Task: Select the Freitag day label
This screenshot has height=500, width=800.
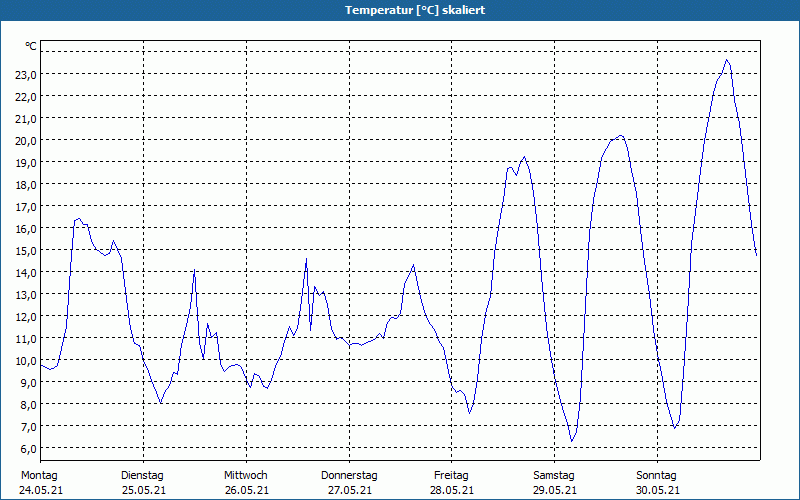Action: click(452, 475)
